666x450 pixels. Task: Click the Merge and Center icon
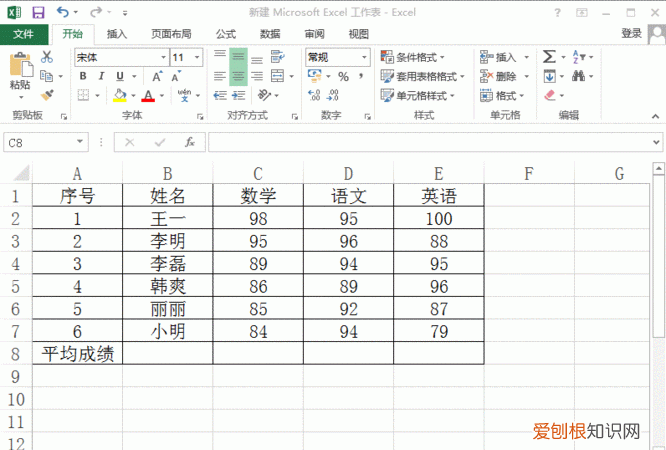[x=277, y=76]
